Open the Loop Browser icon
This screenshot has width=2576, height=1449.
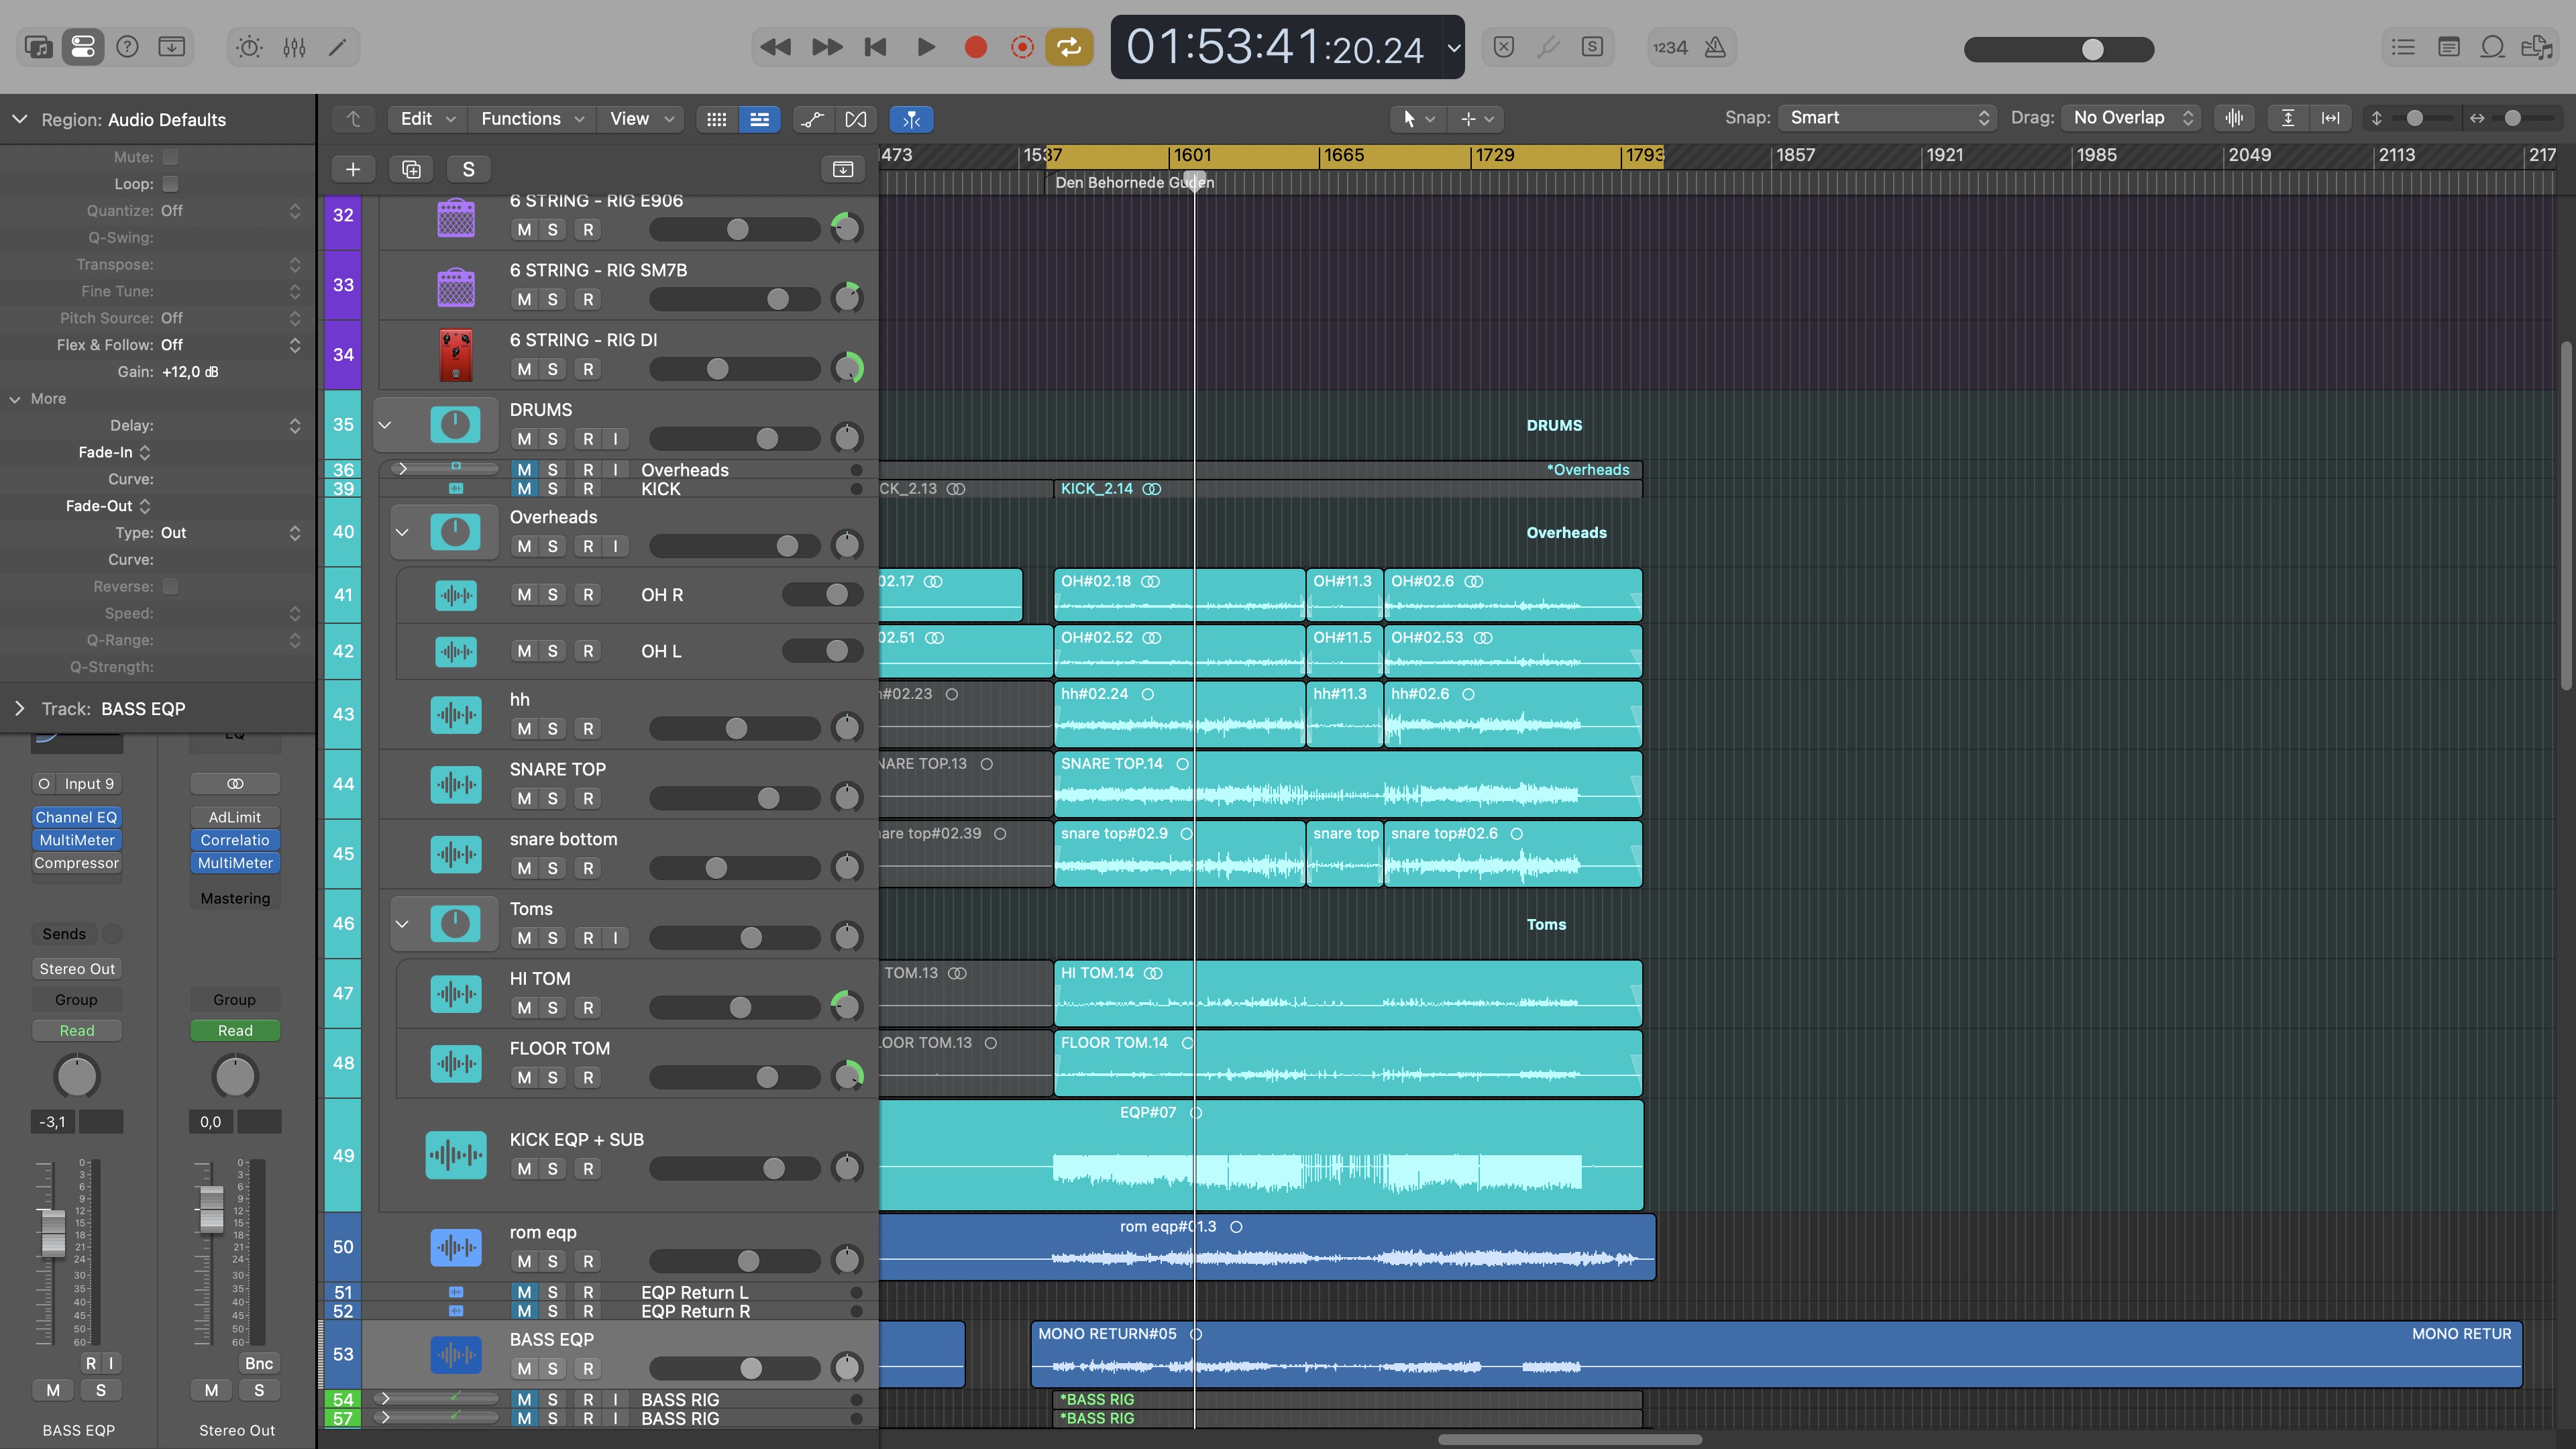tap(2492, 47)
